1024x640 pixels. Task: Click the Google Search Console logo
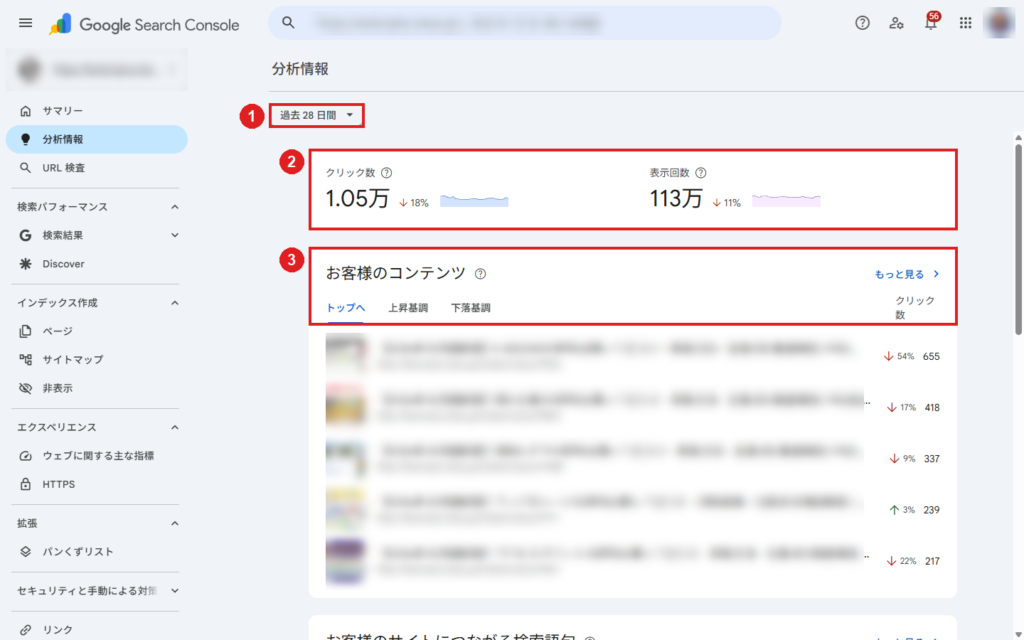click(x=144, y=25)
